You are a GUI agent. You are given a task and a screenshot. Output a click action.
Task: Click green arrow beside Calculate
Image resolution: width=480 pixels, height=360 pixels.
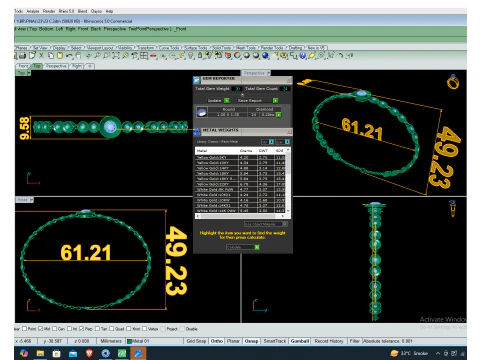pos(257,247)
